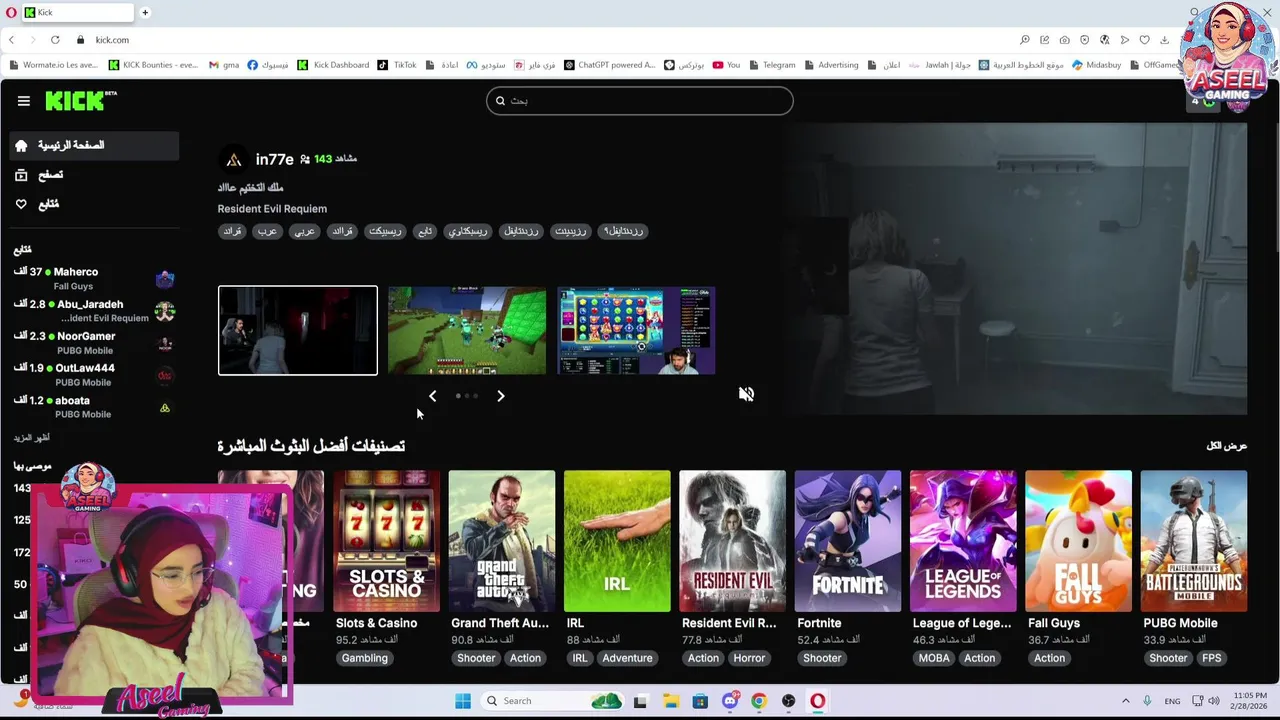Play the large featured stream preview

pyautogui.click(x=1014, y=268)
